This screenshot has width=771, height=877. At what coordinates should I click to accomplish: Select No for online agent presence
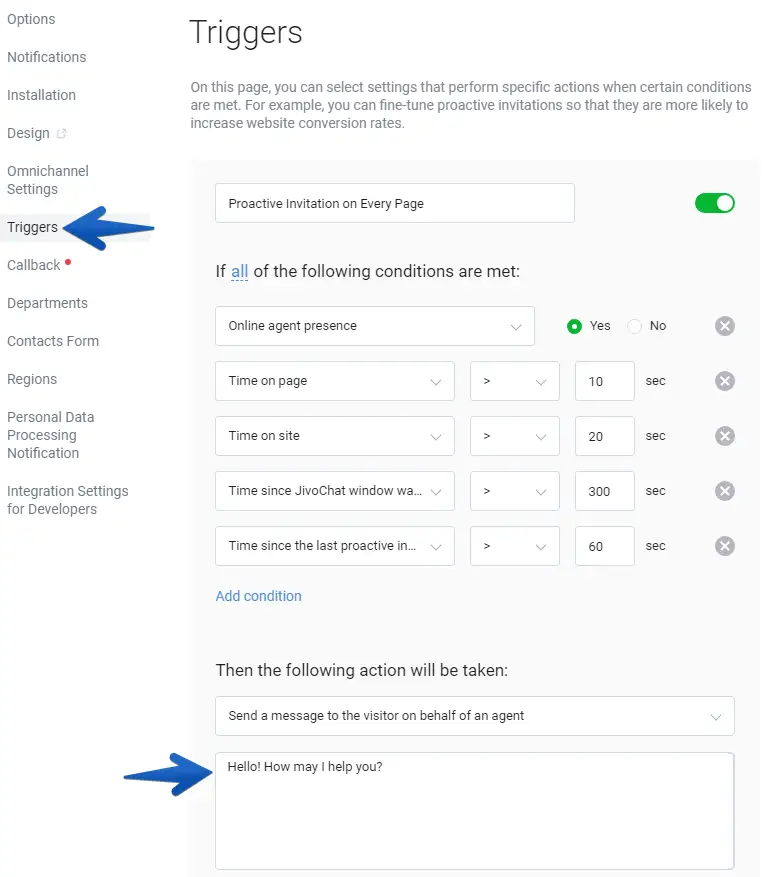634,326
